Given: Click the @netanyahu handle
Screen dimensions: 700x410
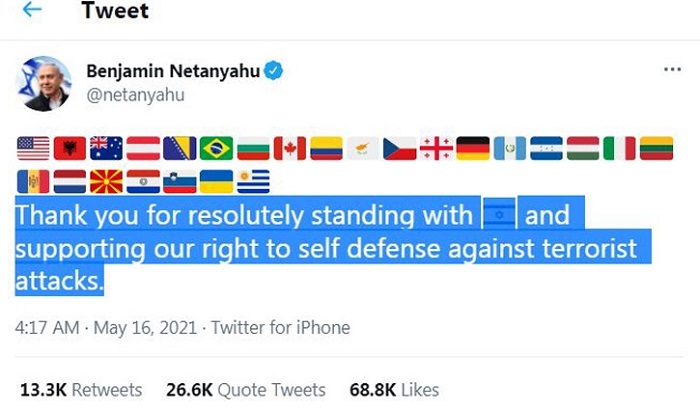Looking at the screenshot, I should tap(135, 95).
